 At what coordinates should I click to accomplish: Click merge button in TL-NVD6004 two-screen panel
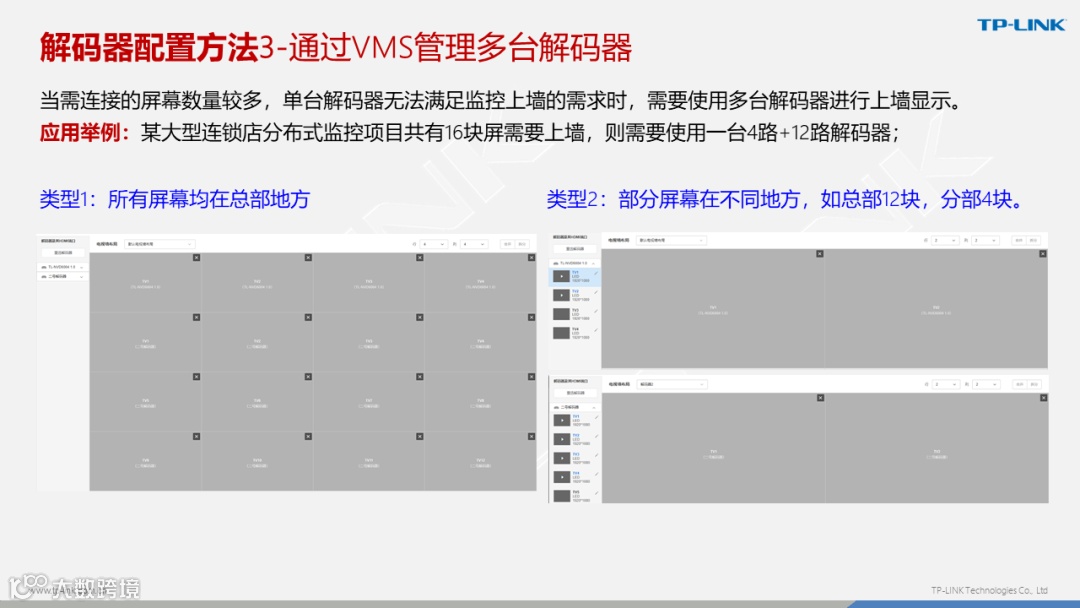(x=1019, y=240)
